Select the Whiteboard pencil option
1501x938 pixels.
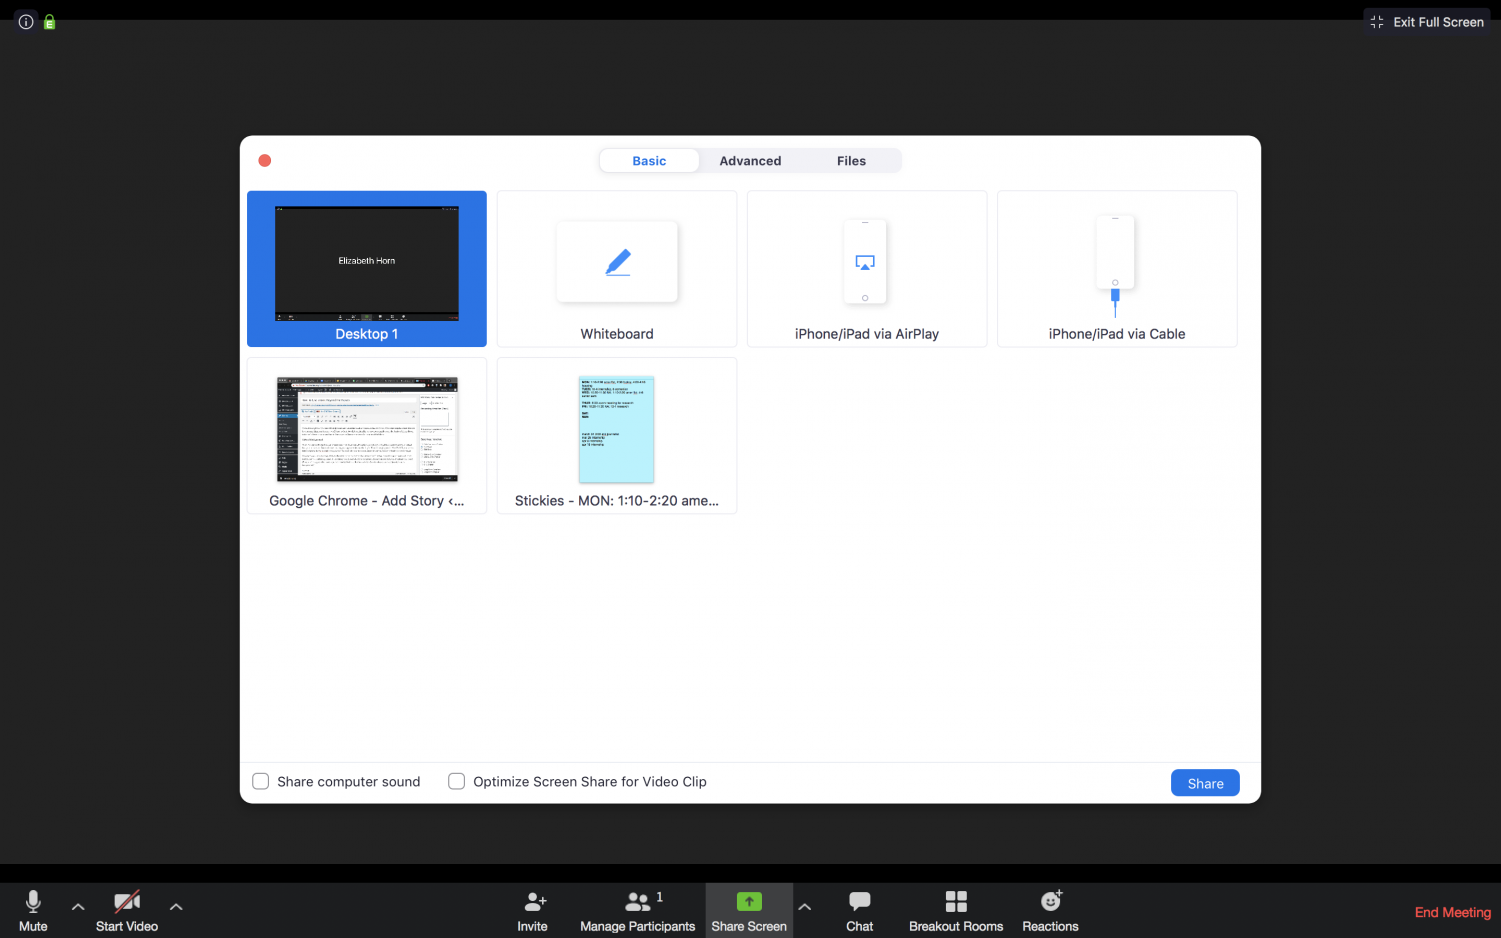point(617,269)
